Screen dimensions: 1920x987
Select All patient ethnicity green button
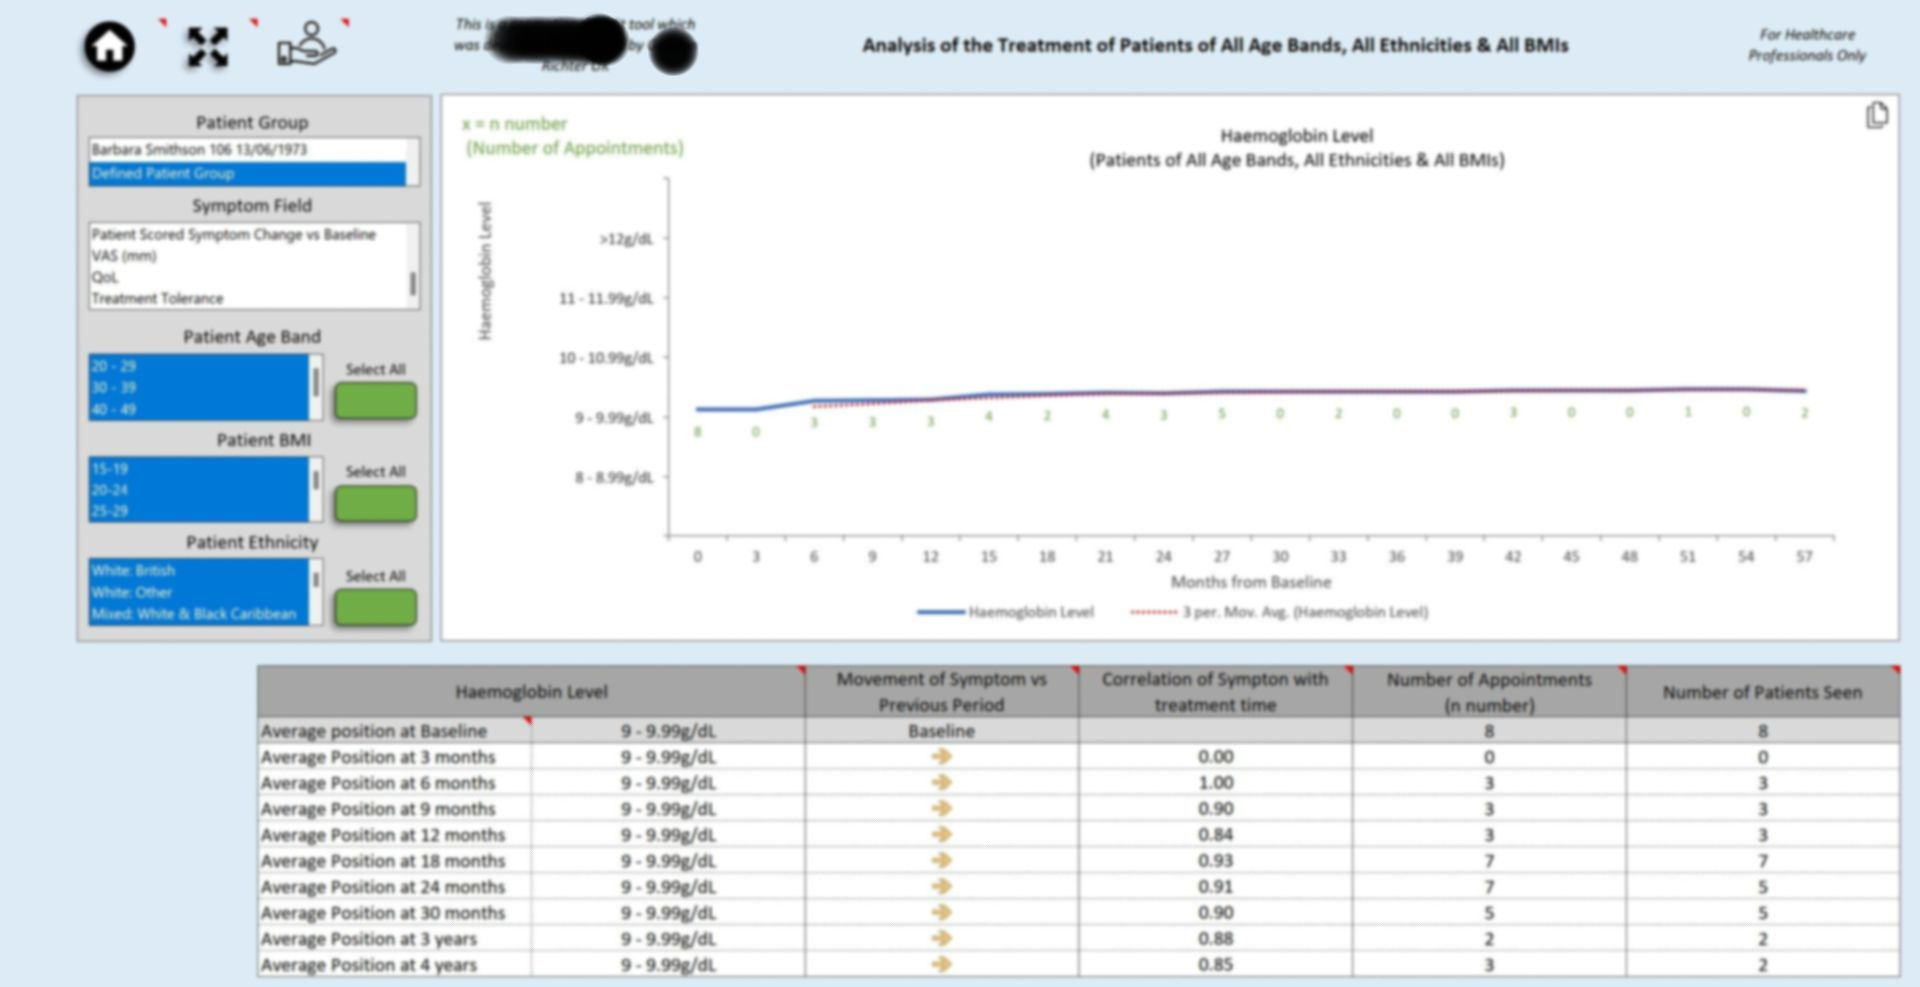[x=375, y=608]
